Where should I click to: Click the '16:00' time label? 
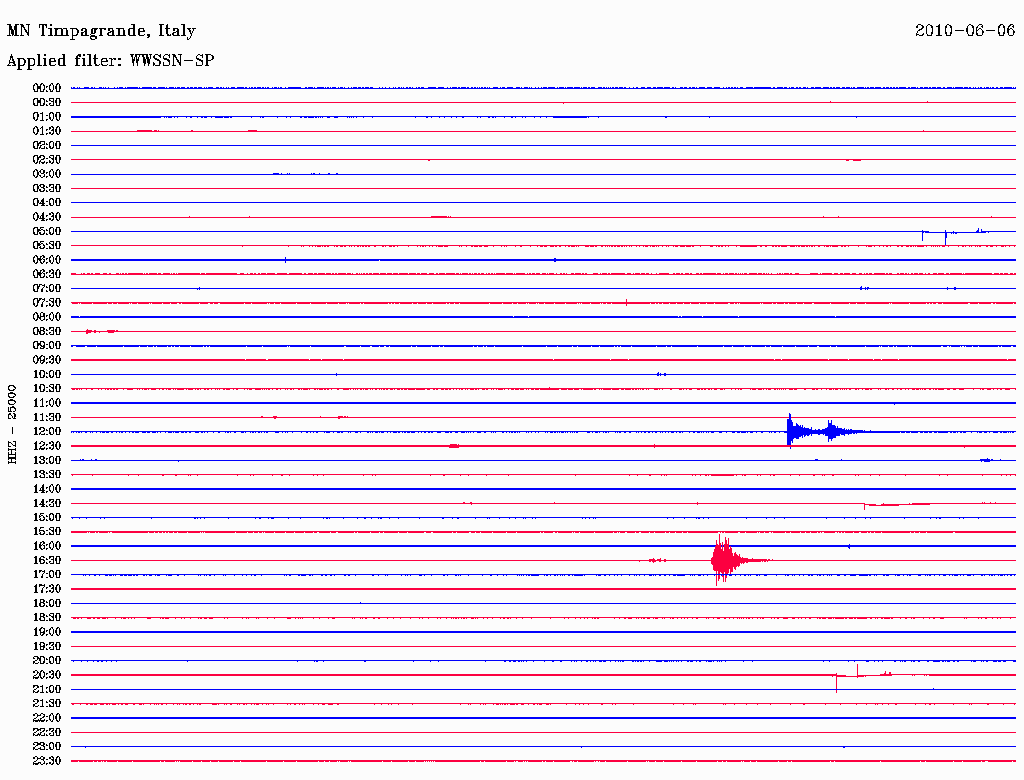click(47, 546)
